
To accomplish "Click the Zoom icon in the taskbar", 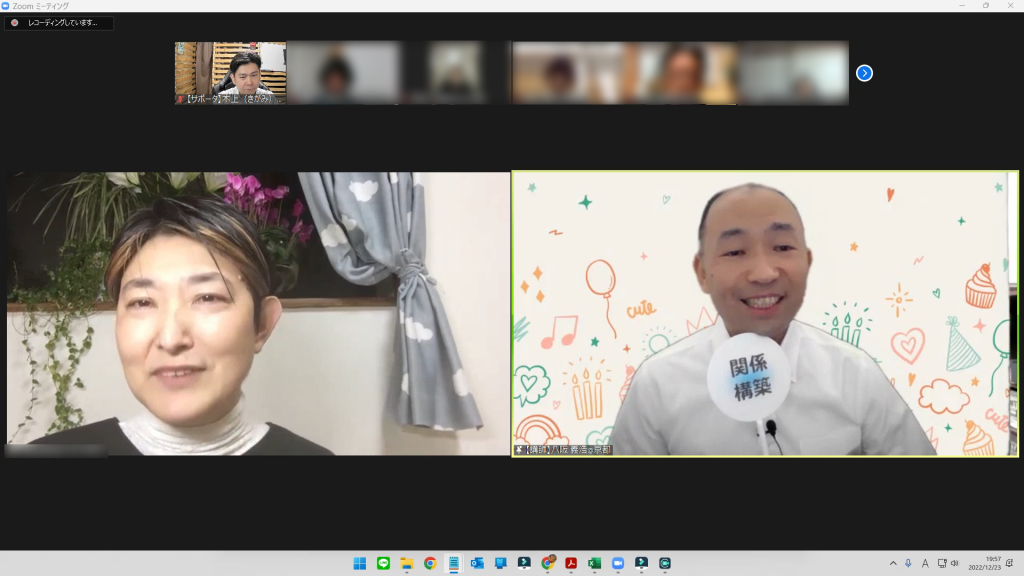I will (618, 563).
